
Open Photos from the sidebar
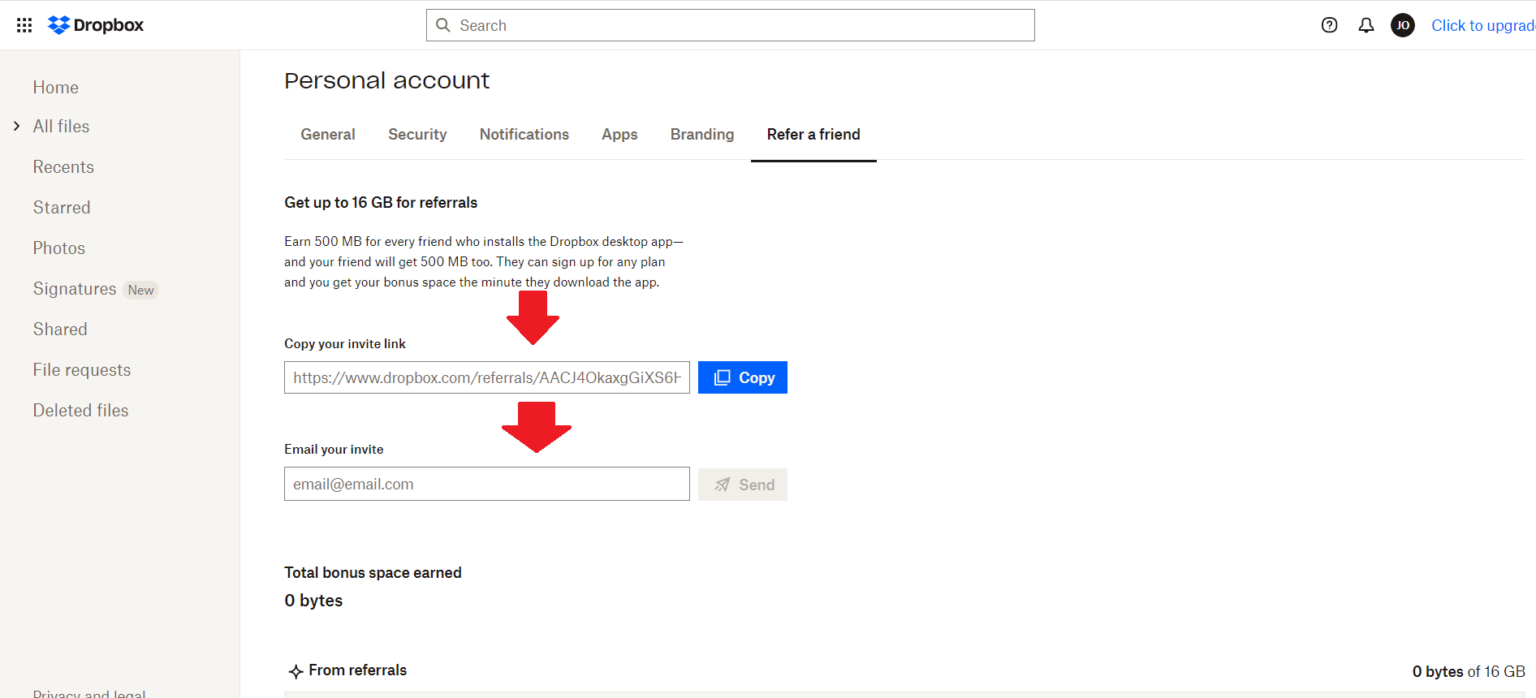[x=59, y=247]
